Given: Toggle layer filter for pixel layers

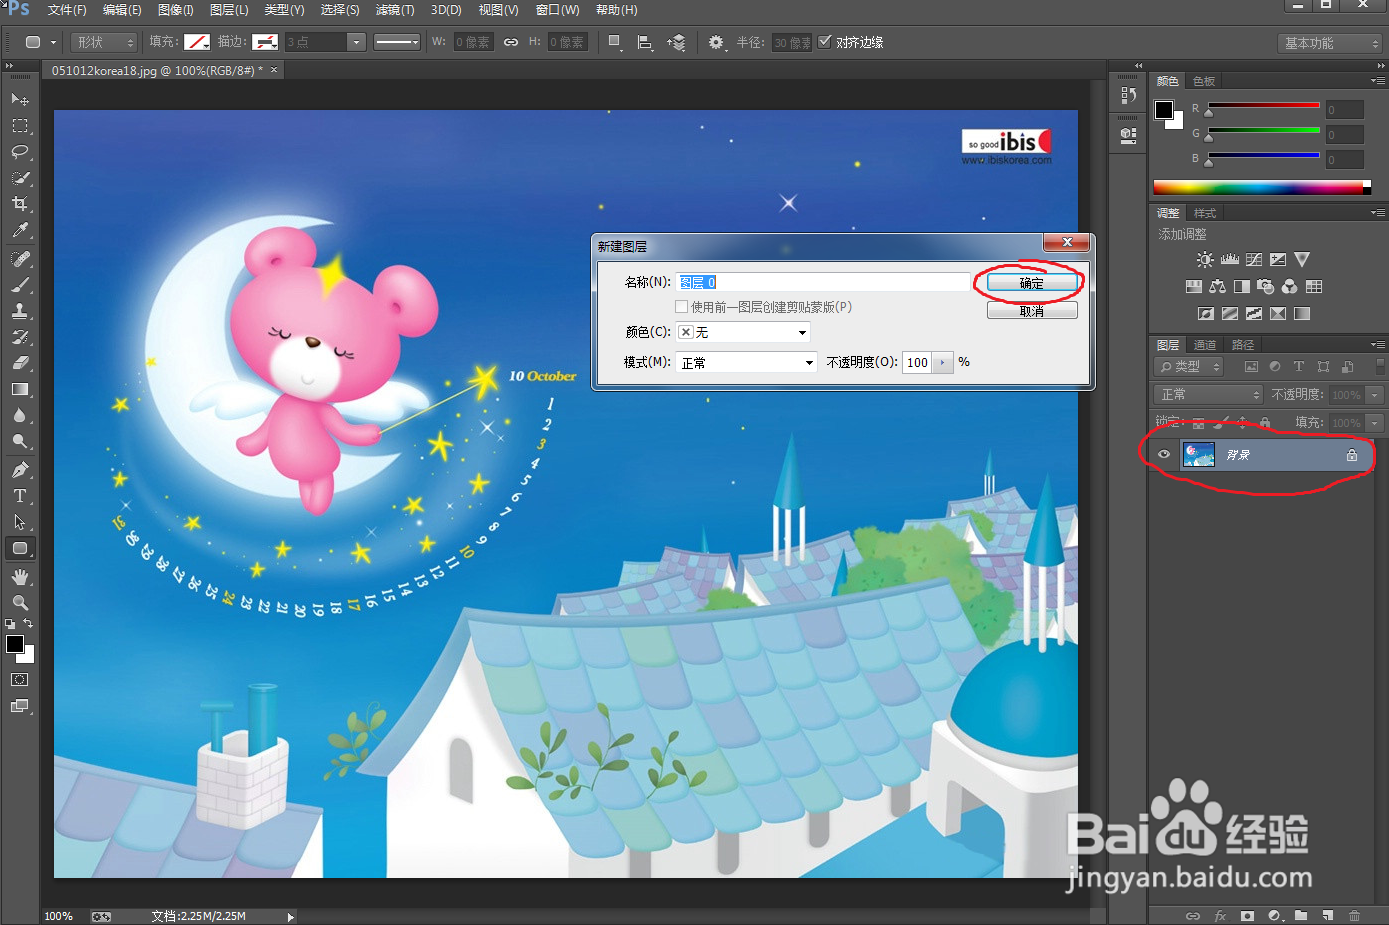Looking at the screenshot, I should pos(1251,367).
